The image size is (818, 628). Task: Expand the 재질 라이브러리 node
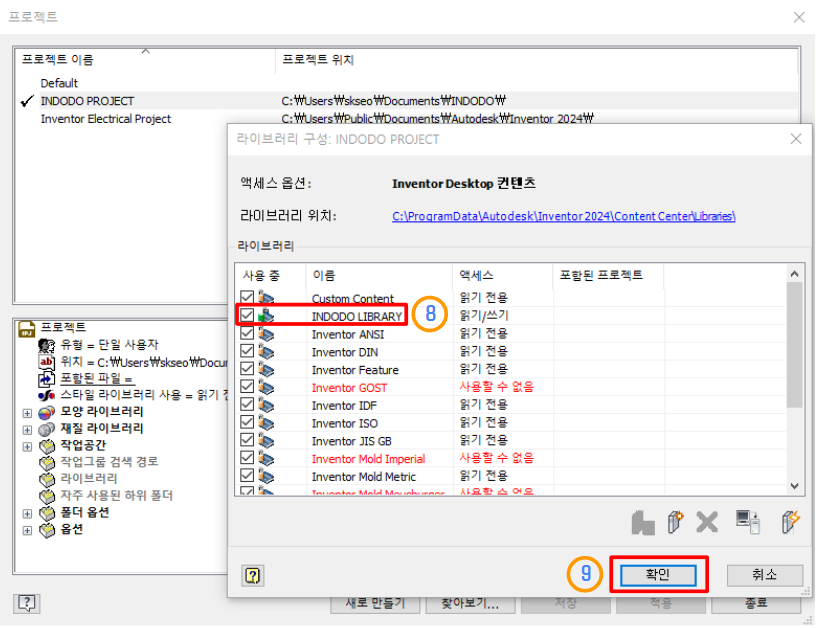coord(27,430)
